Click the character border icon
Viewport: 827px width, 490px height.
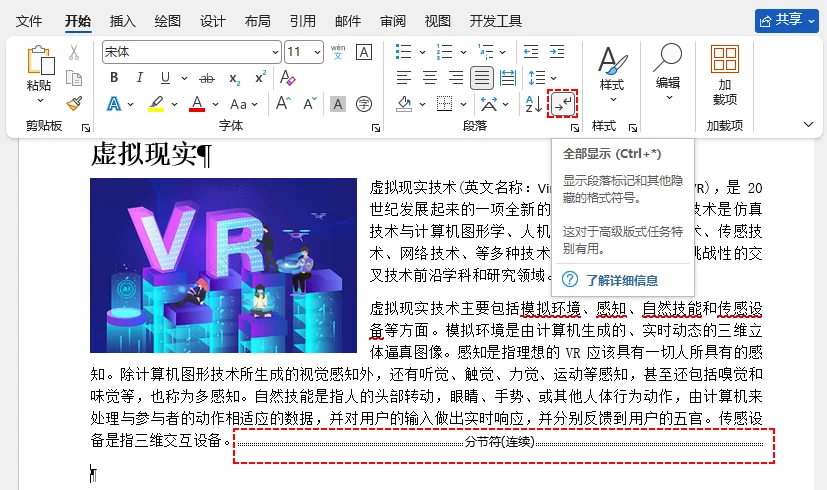click(x=363, y=52)
